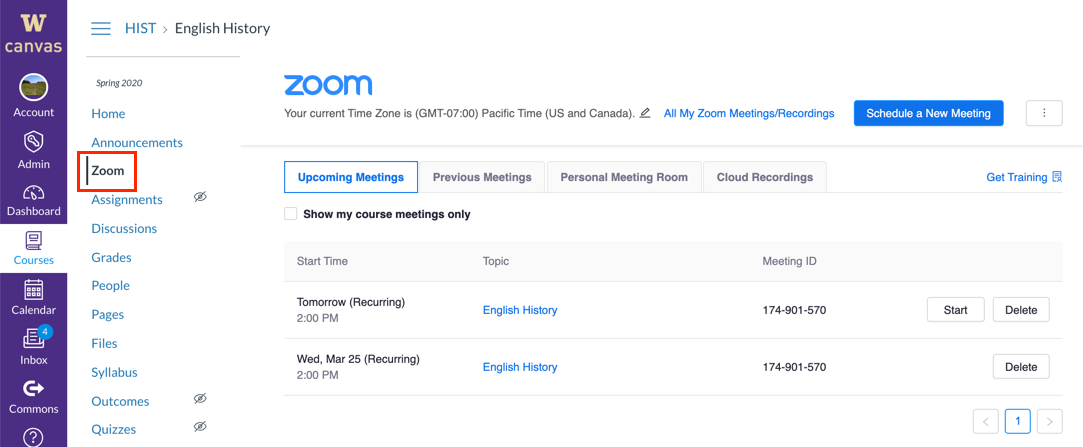Open Syllabus in course navigation
1083x447 pixels.
pos(115,372)
